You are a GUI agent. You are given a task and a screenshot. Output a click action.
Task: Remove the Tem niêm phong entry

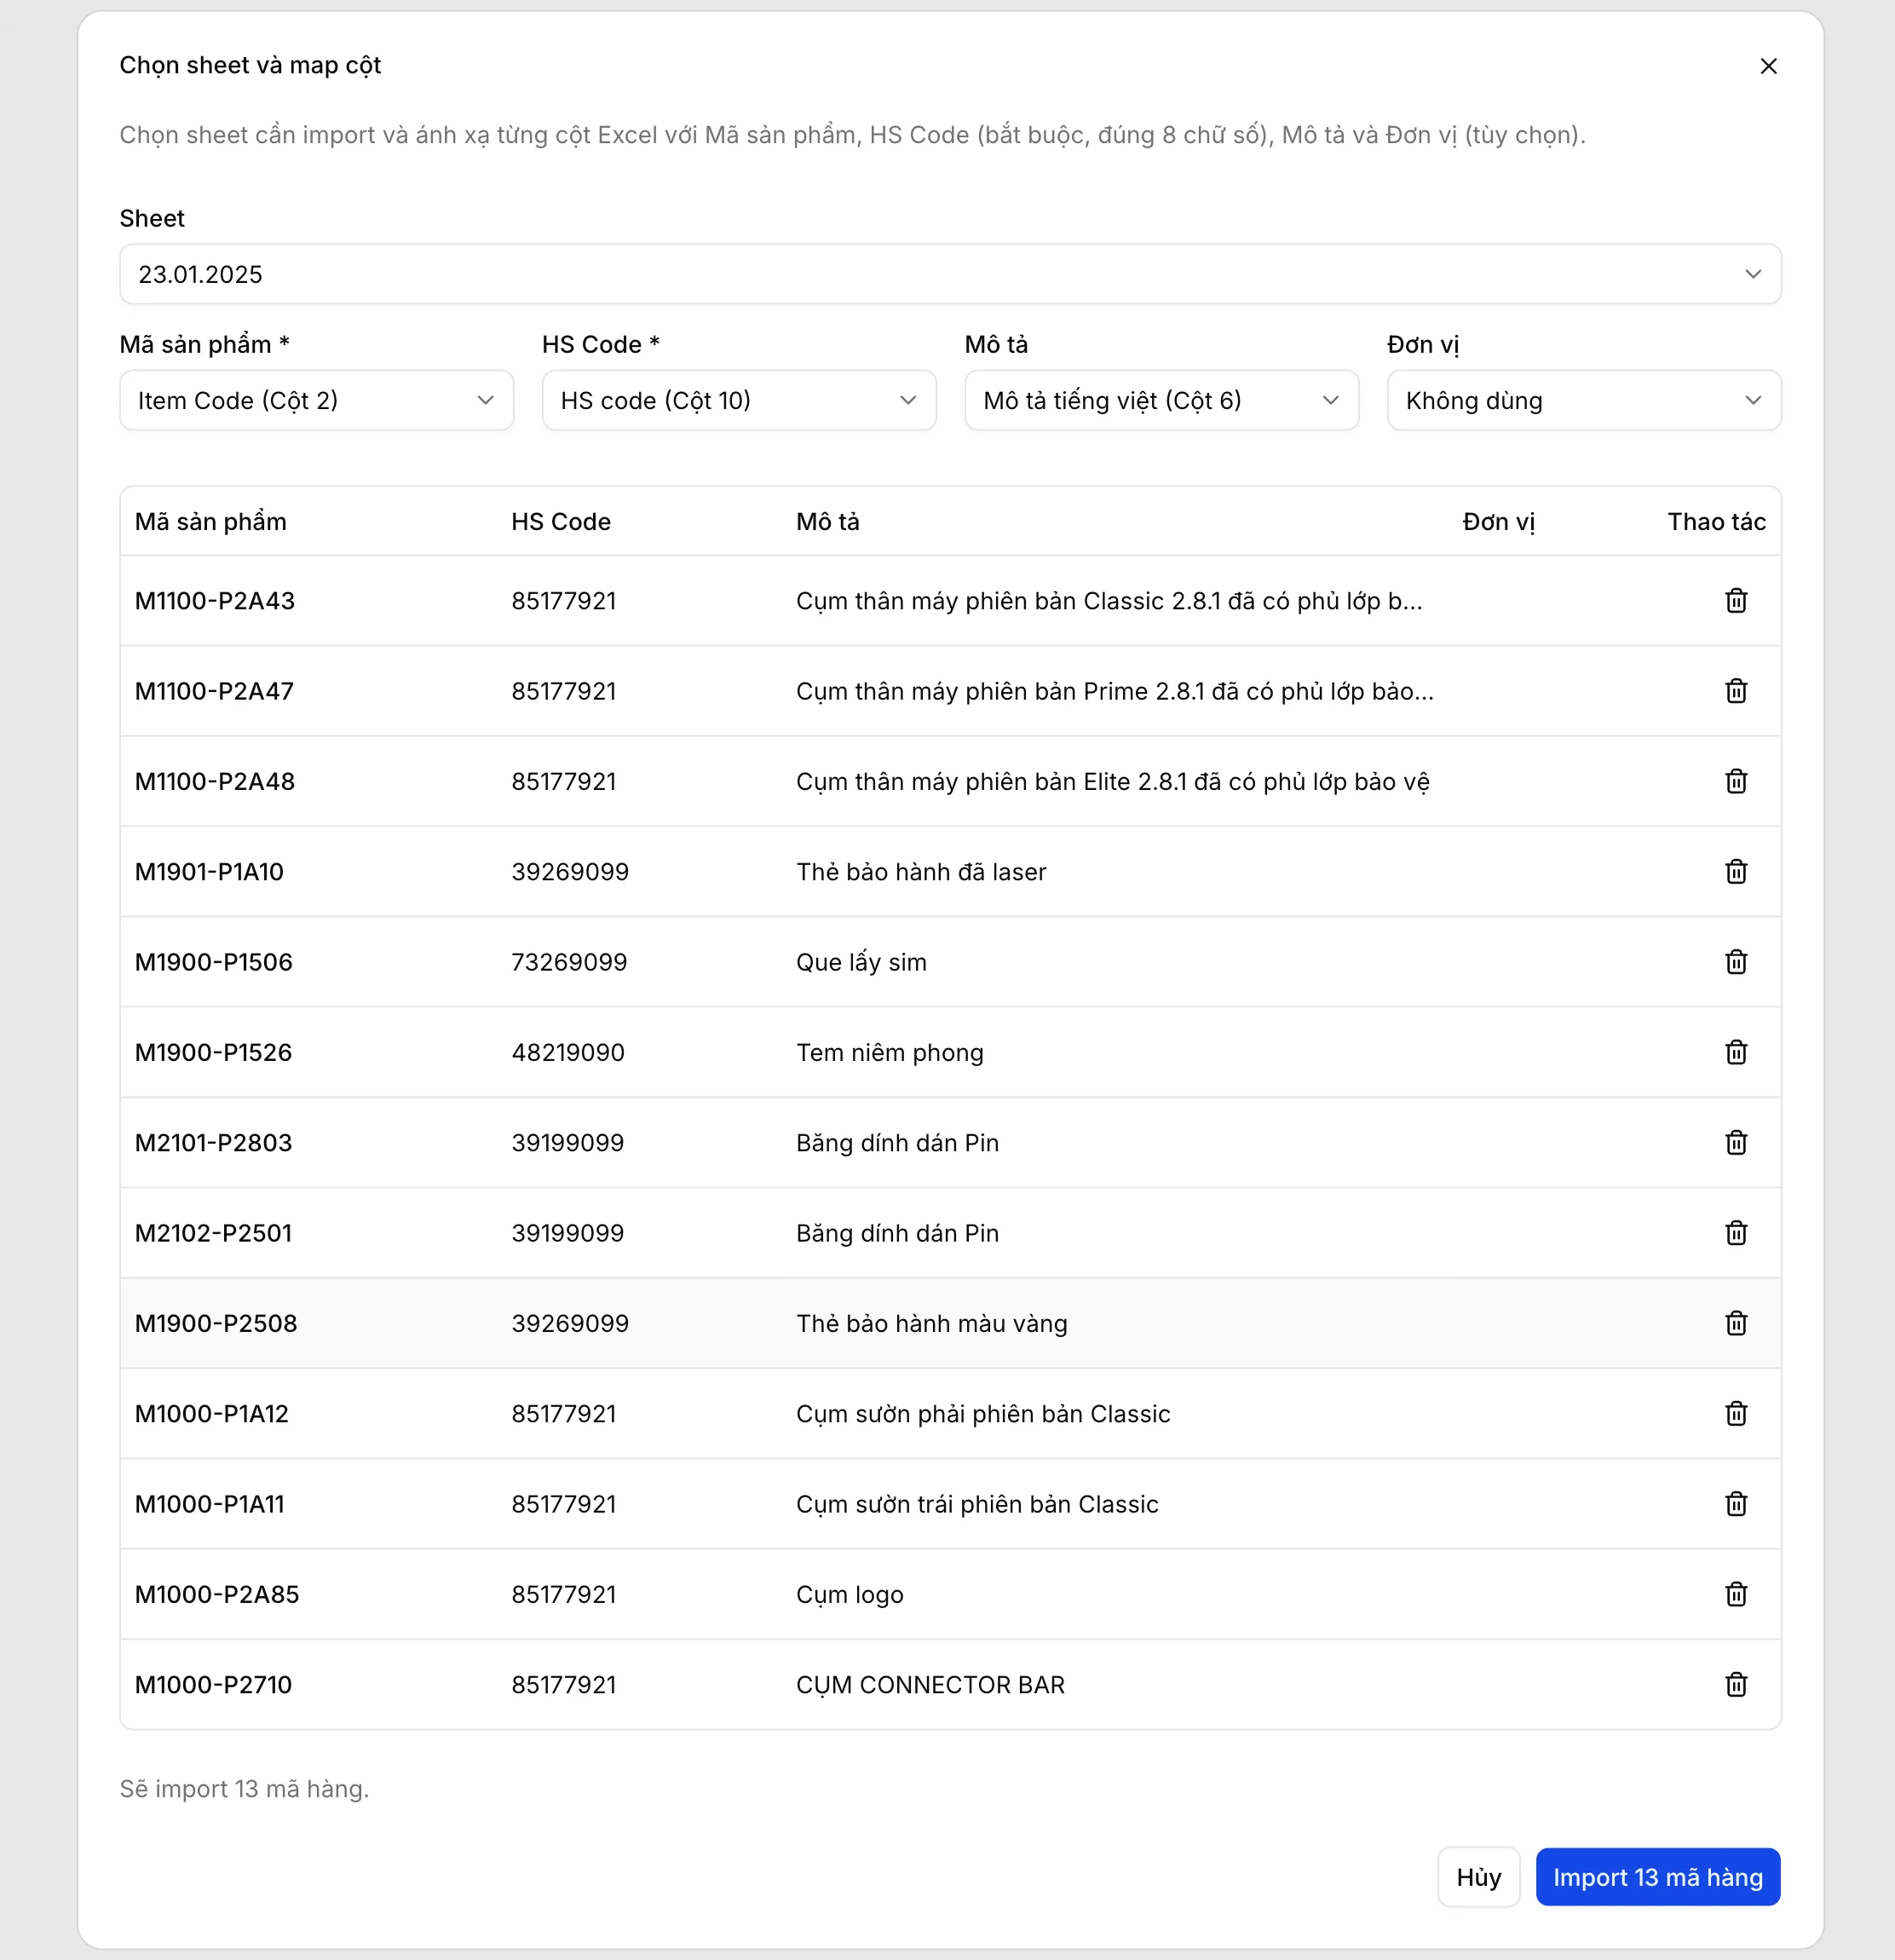(1736, 1051)
